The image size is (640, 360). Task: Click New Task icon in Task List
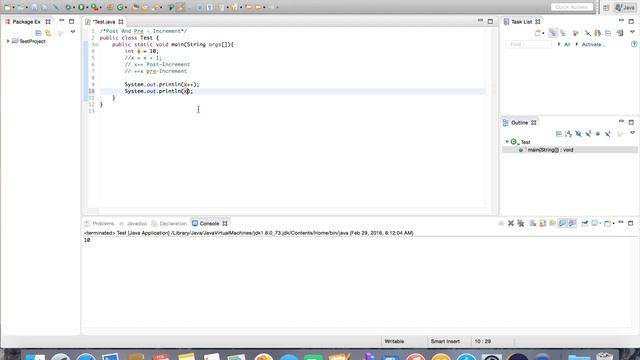tap(538, 33)
